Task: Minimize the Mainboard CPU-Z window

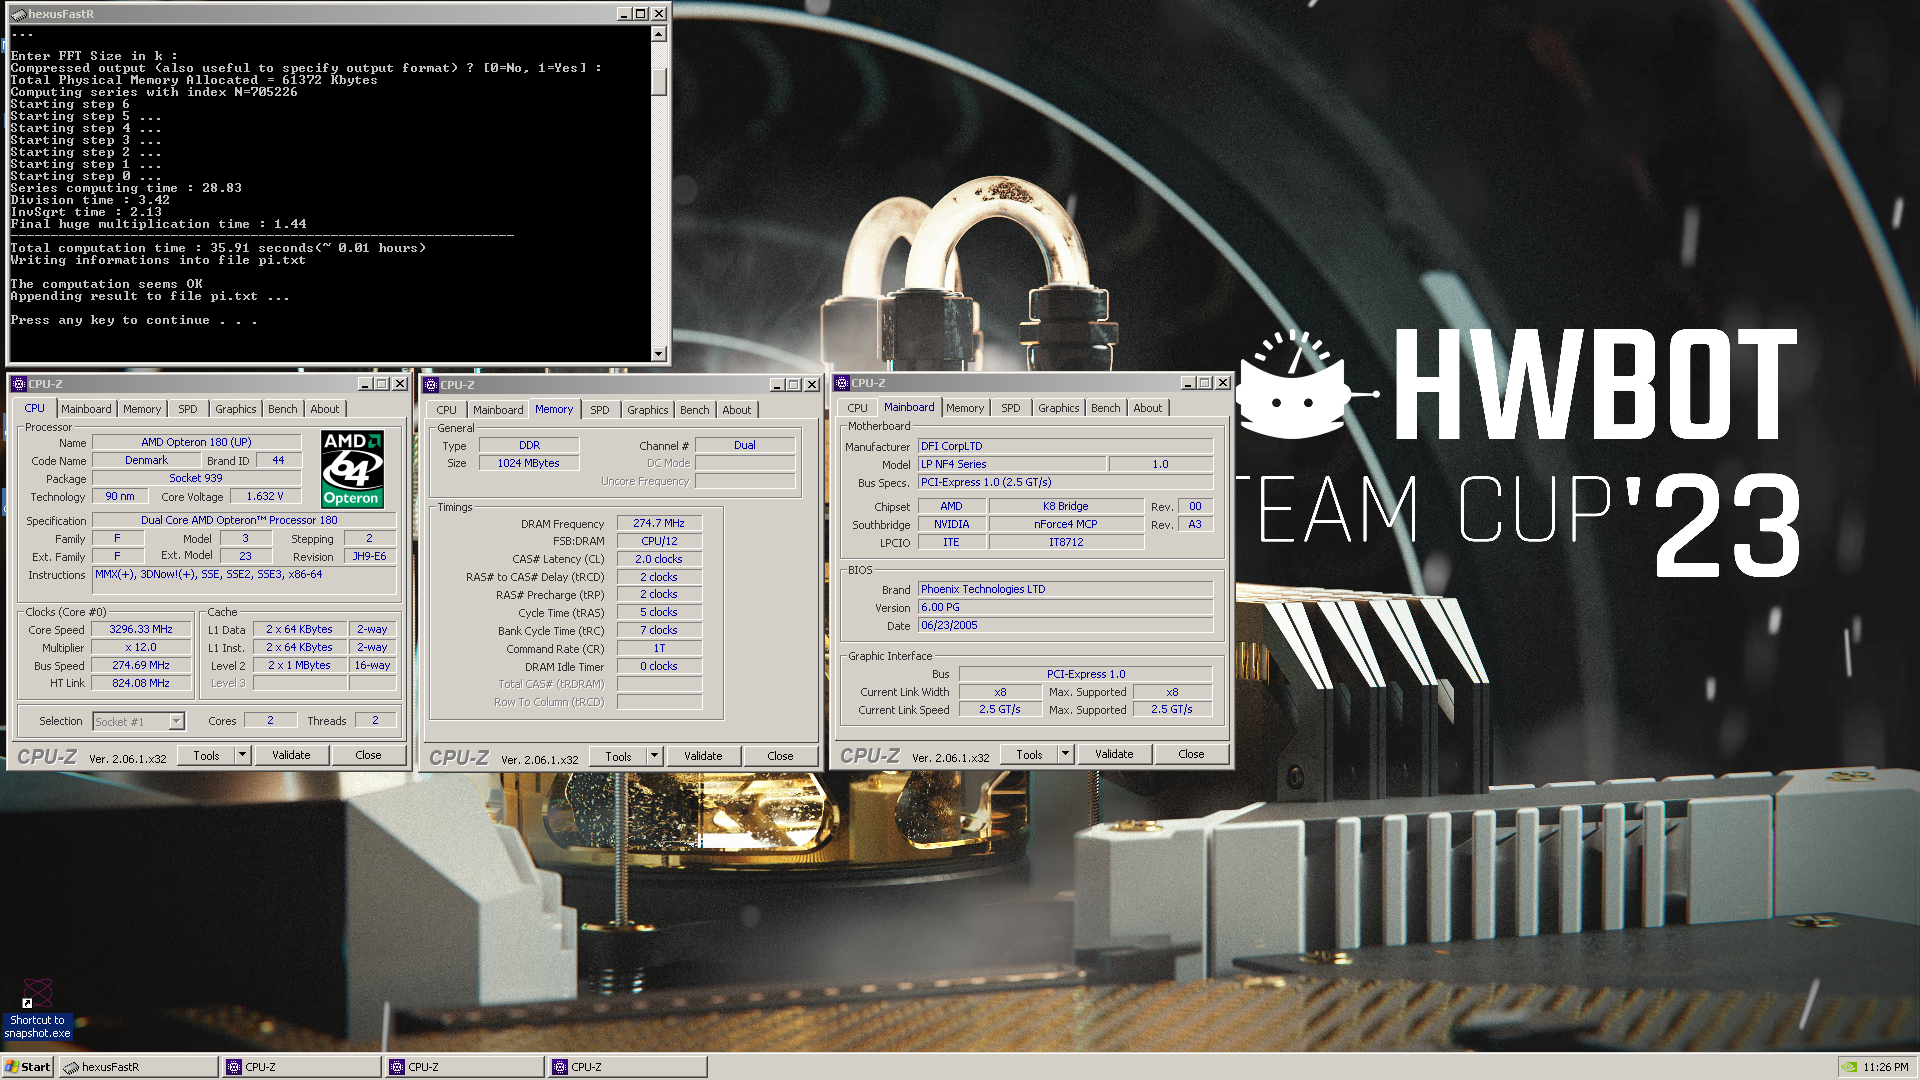Action: click(1188, 383)
